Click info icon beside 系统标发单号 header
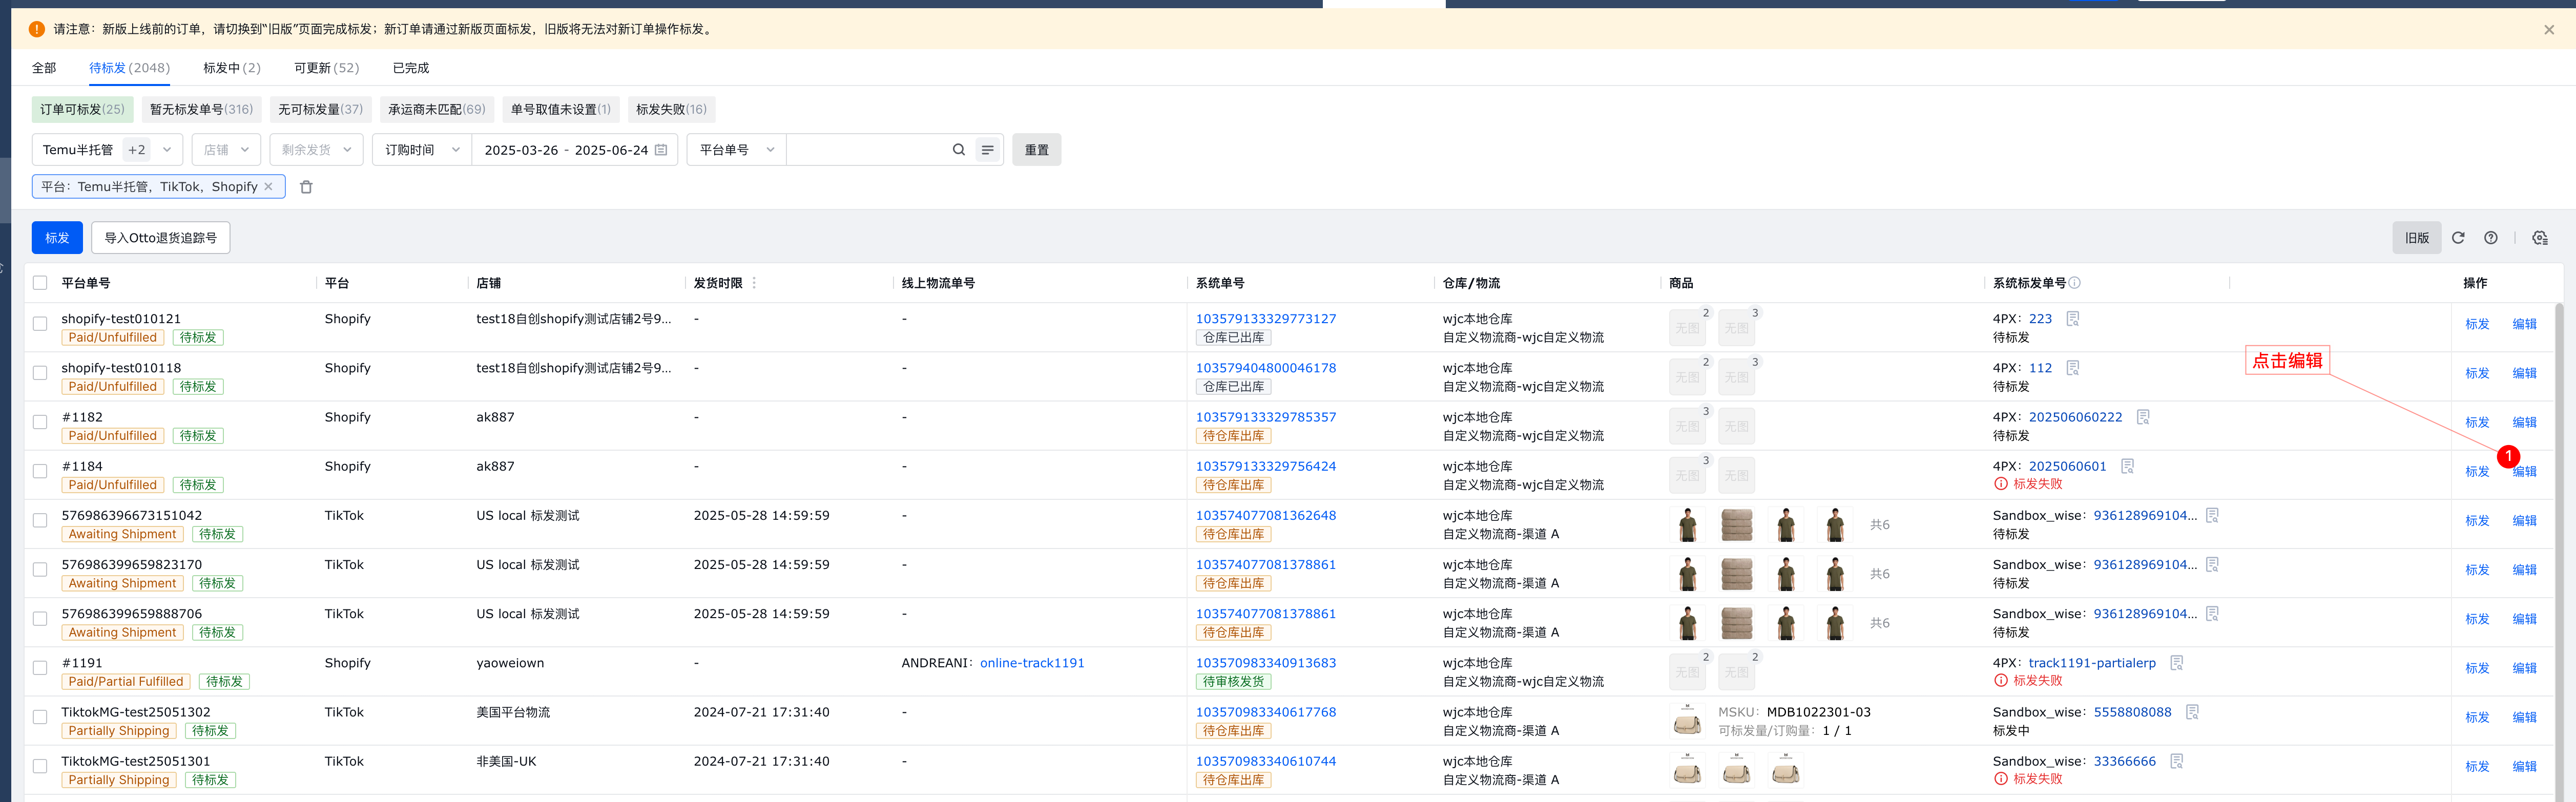Image resolution: width=2576 pixels, height=802 pixels. [x=2074, y=283]
